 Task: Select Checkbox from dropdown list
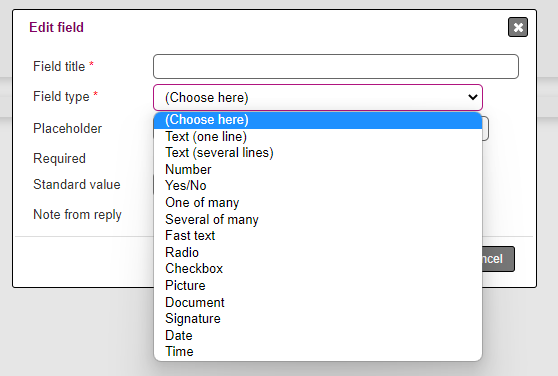[318, 269]
